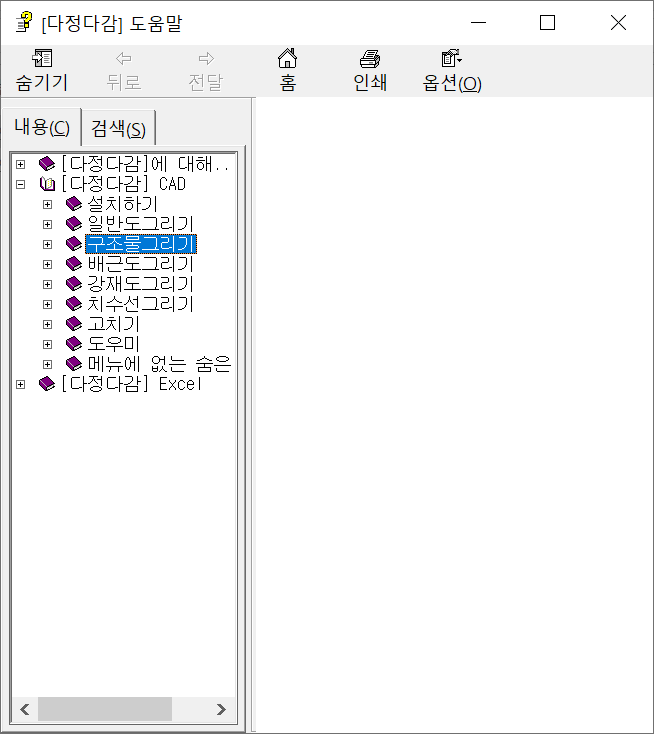Expand the 고치기 tree node
Image resolution: width=654 pixels, height=734 pixels.
[x=47, y=324]
